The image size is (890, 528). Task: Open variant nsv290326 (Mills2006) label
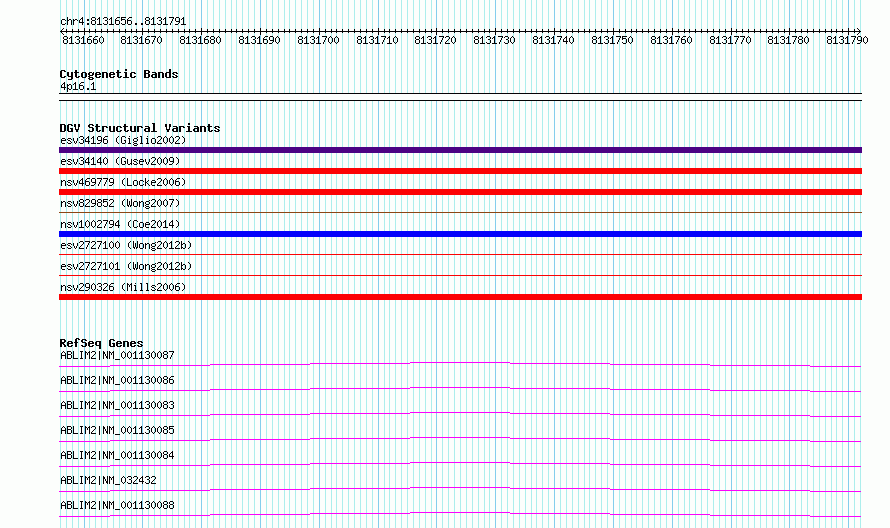point(123,287)
